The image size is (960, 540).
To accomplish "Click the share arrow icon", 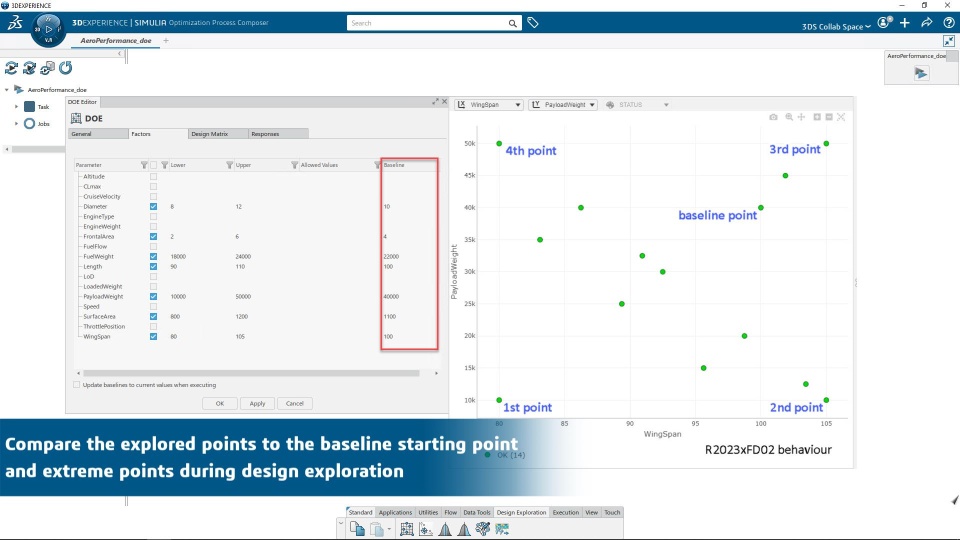I will coord(926,23).
